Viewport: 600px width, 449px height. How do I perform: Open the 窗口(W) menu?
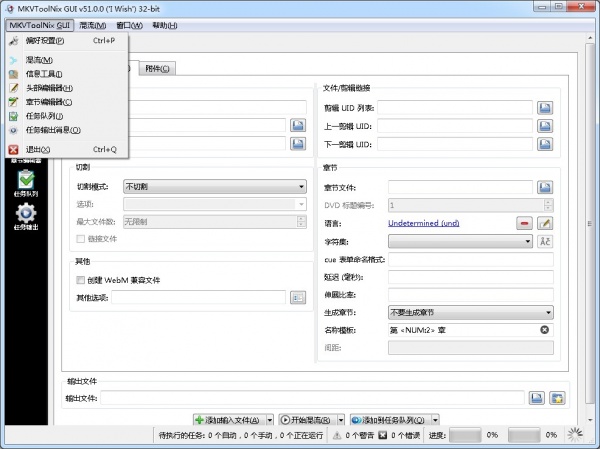(x=129, y=26)
